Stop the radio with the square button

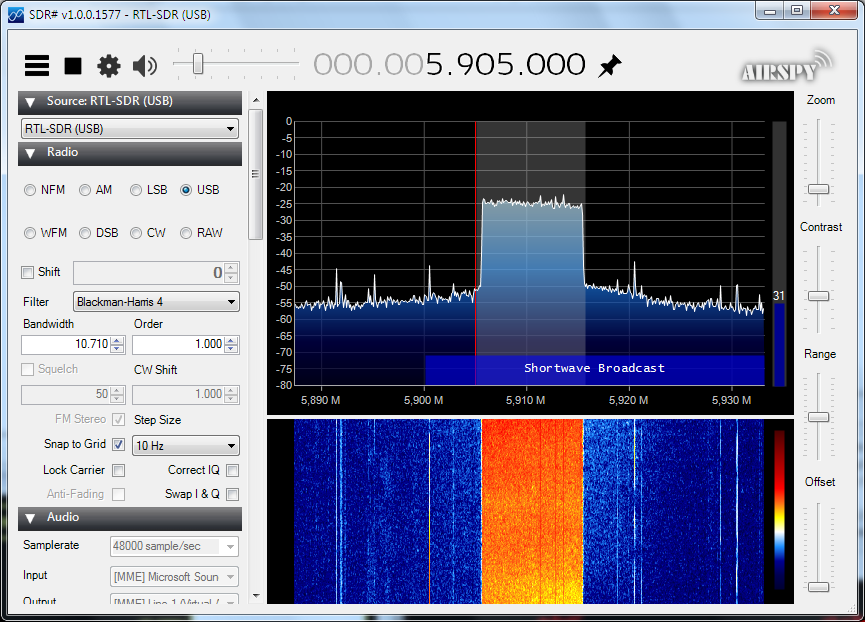click(73, 66)
